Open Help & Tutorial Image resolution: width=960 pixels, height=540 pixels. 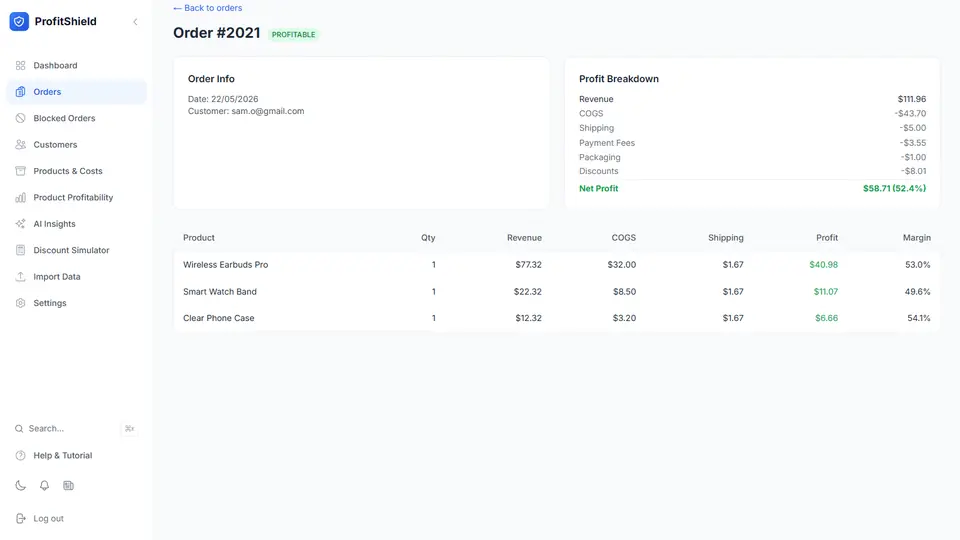tap(77, 456)
